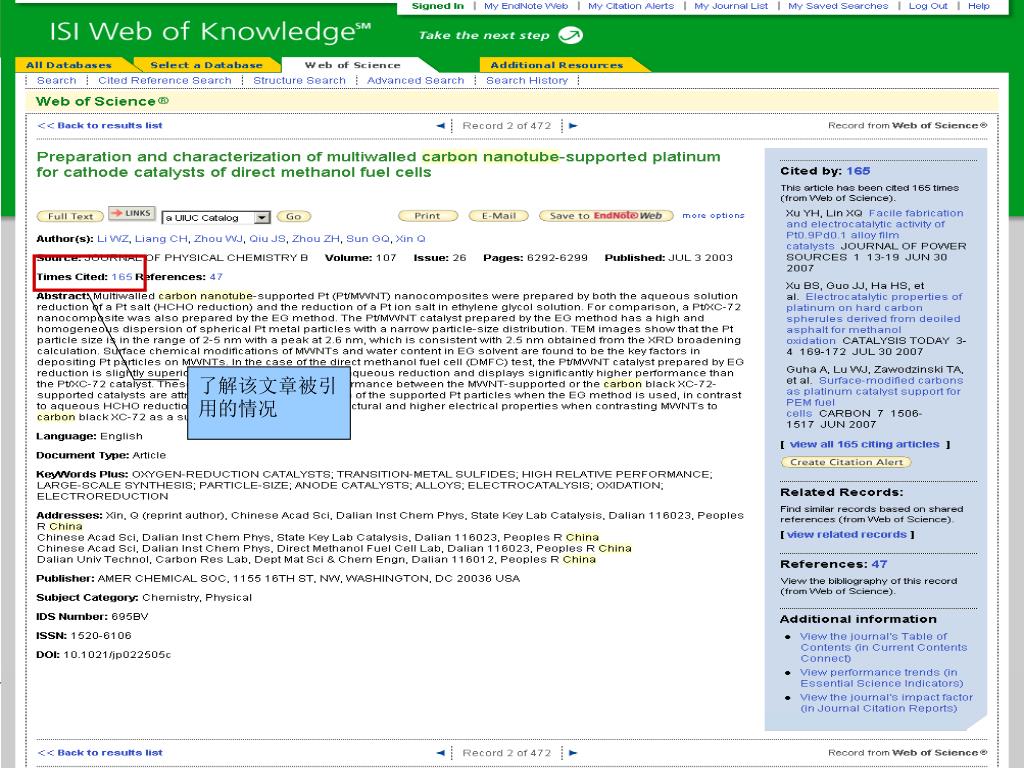This screenshot has width=1024, height=768.
Task: Click the 'Take the next step' arrow icon
Action: (x=570, y=36)
